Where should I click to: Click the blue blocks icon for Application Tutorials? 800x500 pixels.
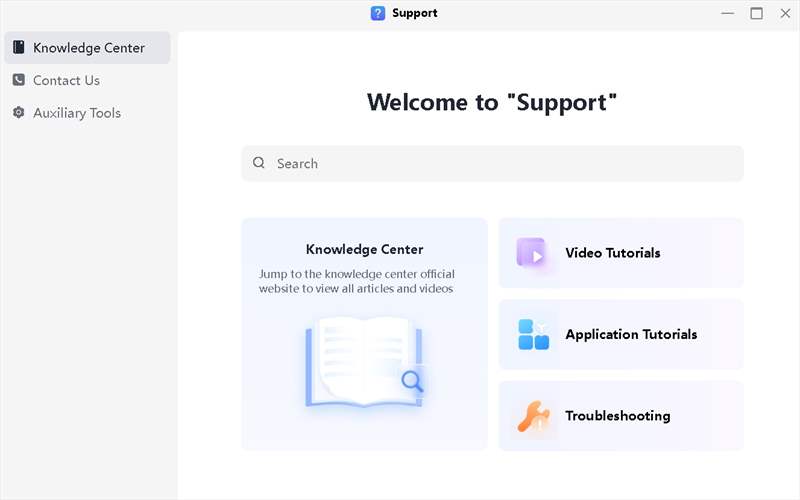pyautogui.click(x=533, y=334)
